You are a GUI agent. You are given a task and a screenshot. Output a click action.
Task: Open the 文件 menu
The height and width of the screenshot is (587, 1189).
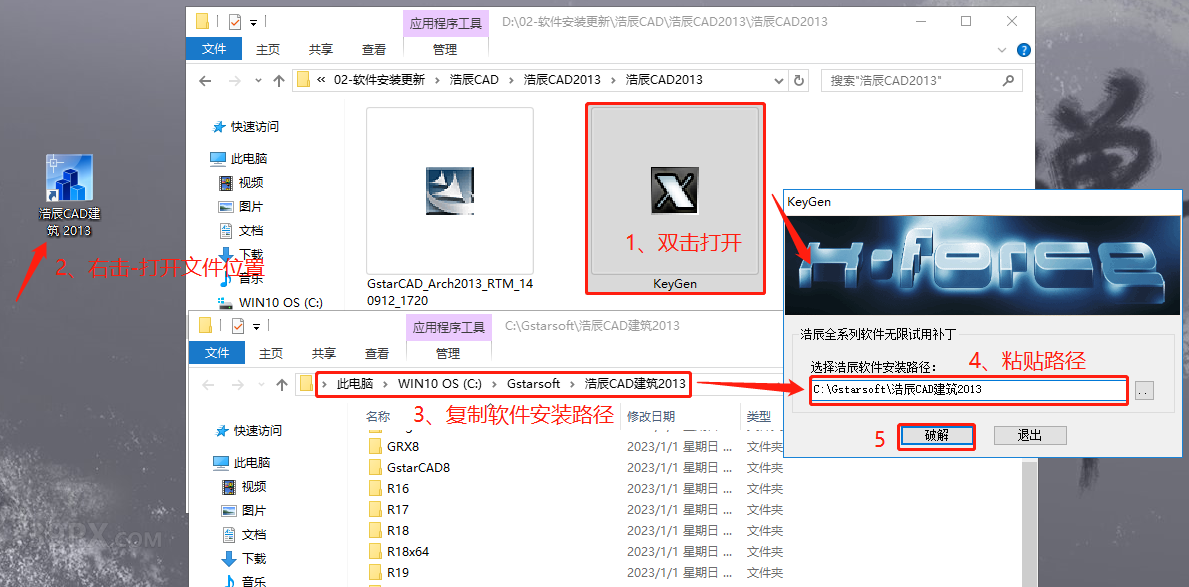click(x=214, y=48)
